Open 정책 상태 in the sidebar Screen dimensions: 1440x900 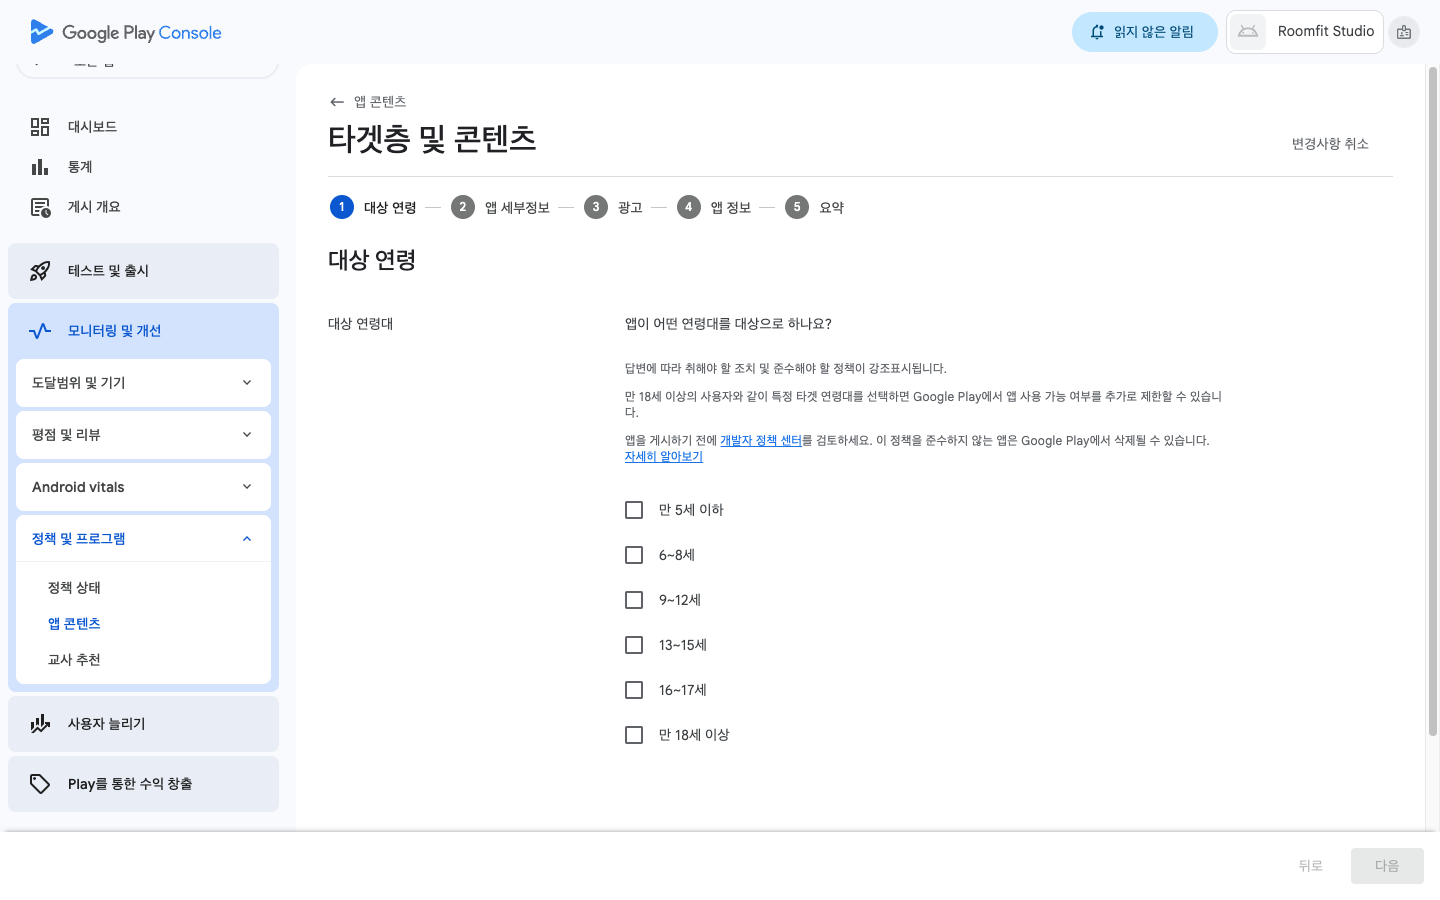pyautogui.click(x=74, y=588)
